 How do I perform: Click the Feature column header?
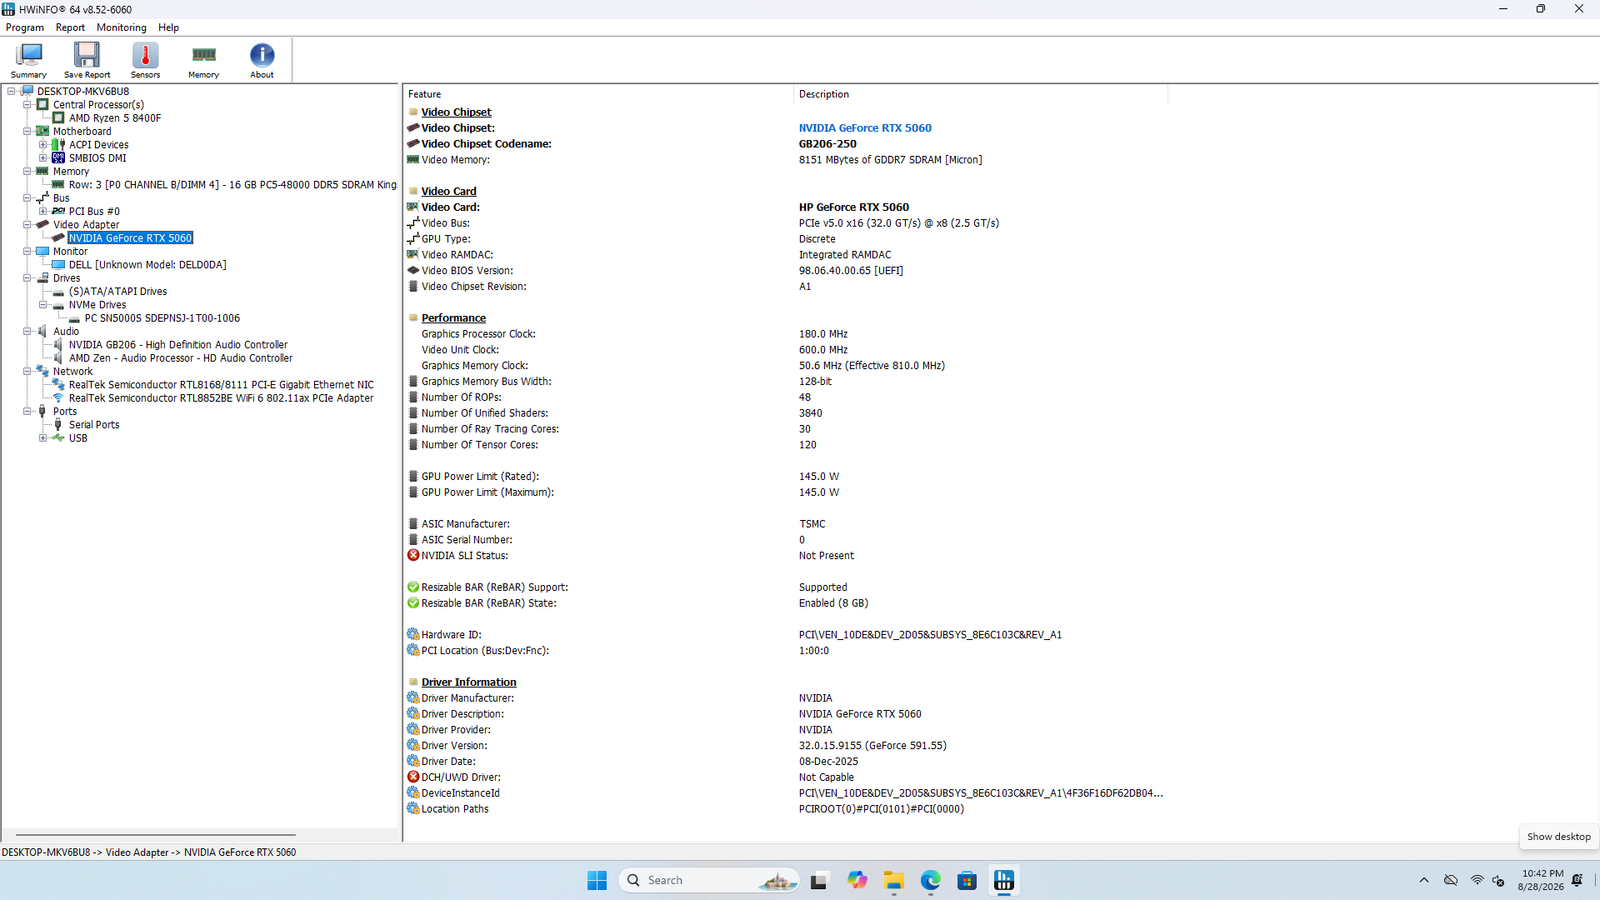coord(599,94)
